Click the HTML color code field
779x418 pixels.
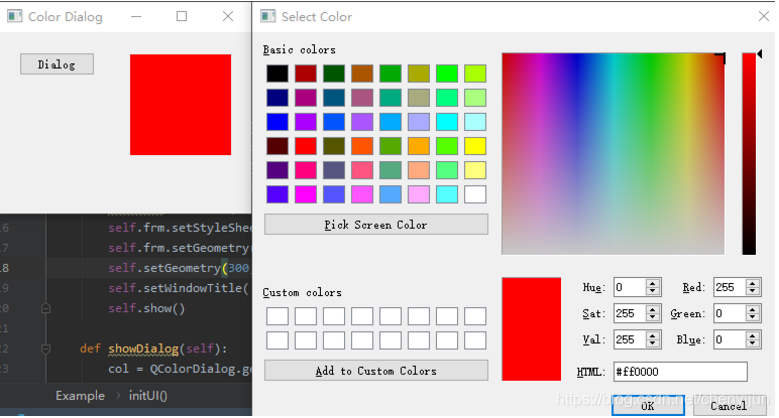point(680,372)
